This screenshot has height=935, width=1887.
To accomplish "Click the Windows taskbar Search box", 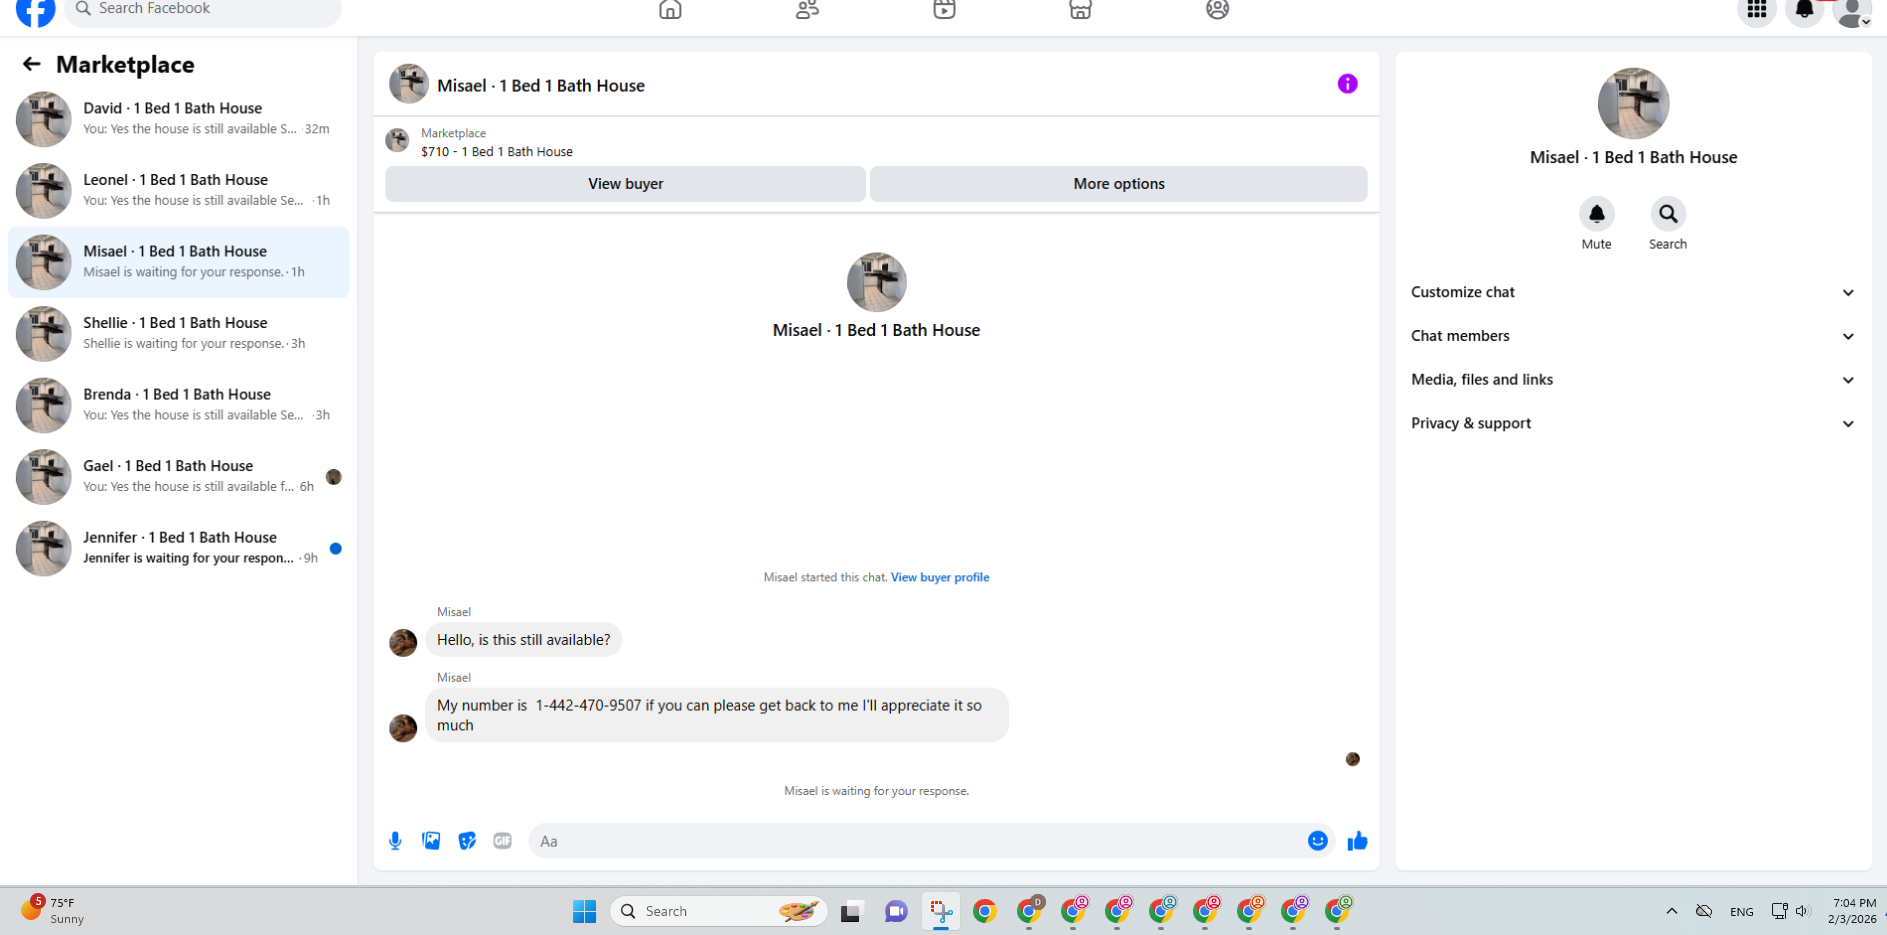I will pos(718,911).
